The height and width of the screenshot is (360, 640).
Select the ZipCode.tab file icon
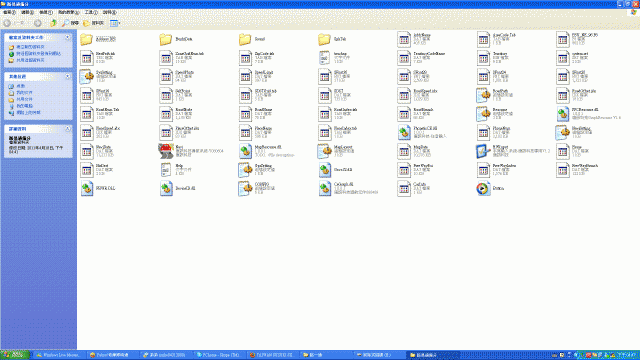(245, 58)
